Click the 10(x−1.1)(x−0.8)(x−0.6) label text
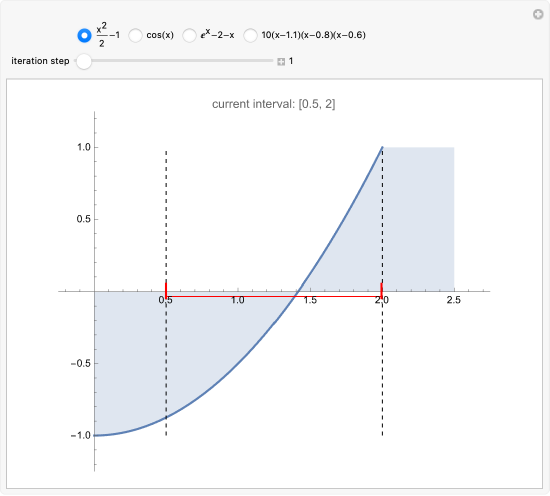The image size is (550, 496). tap(314, 35)
